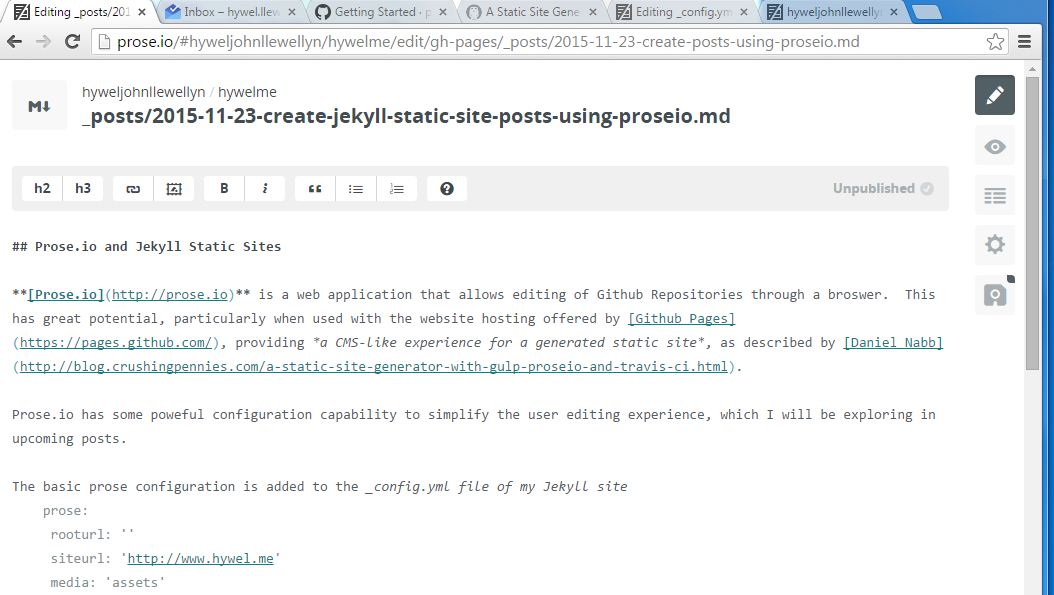Bookmark this page with star
1054x595 pixels.
coord(995,42)
